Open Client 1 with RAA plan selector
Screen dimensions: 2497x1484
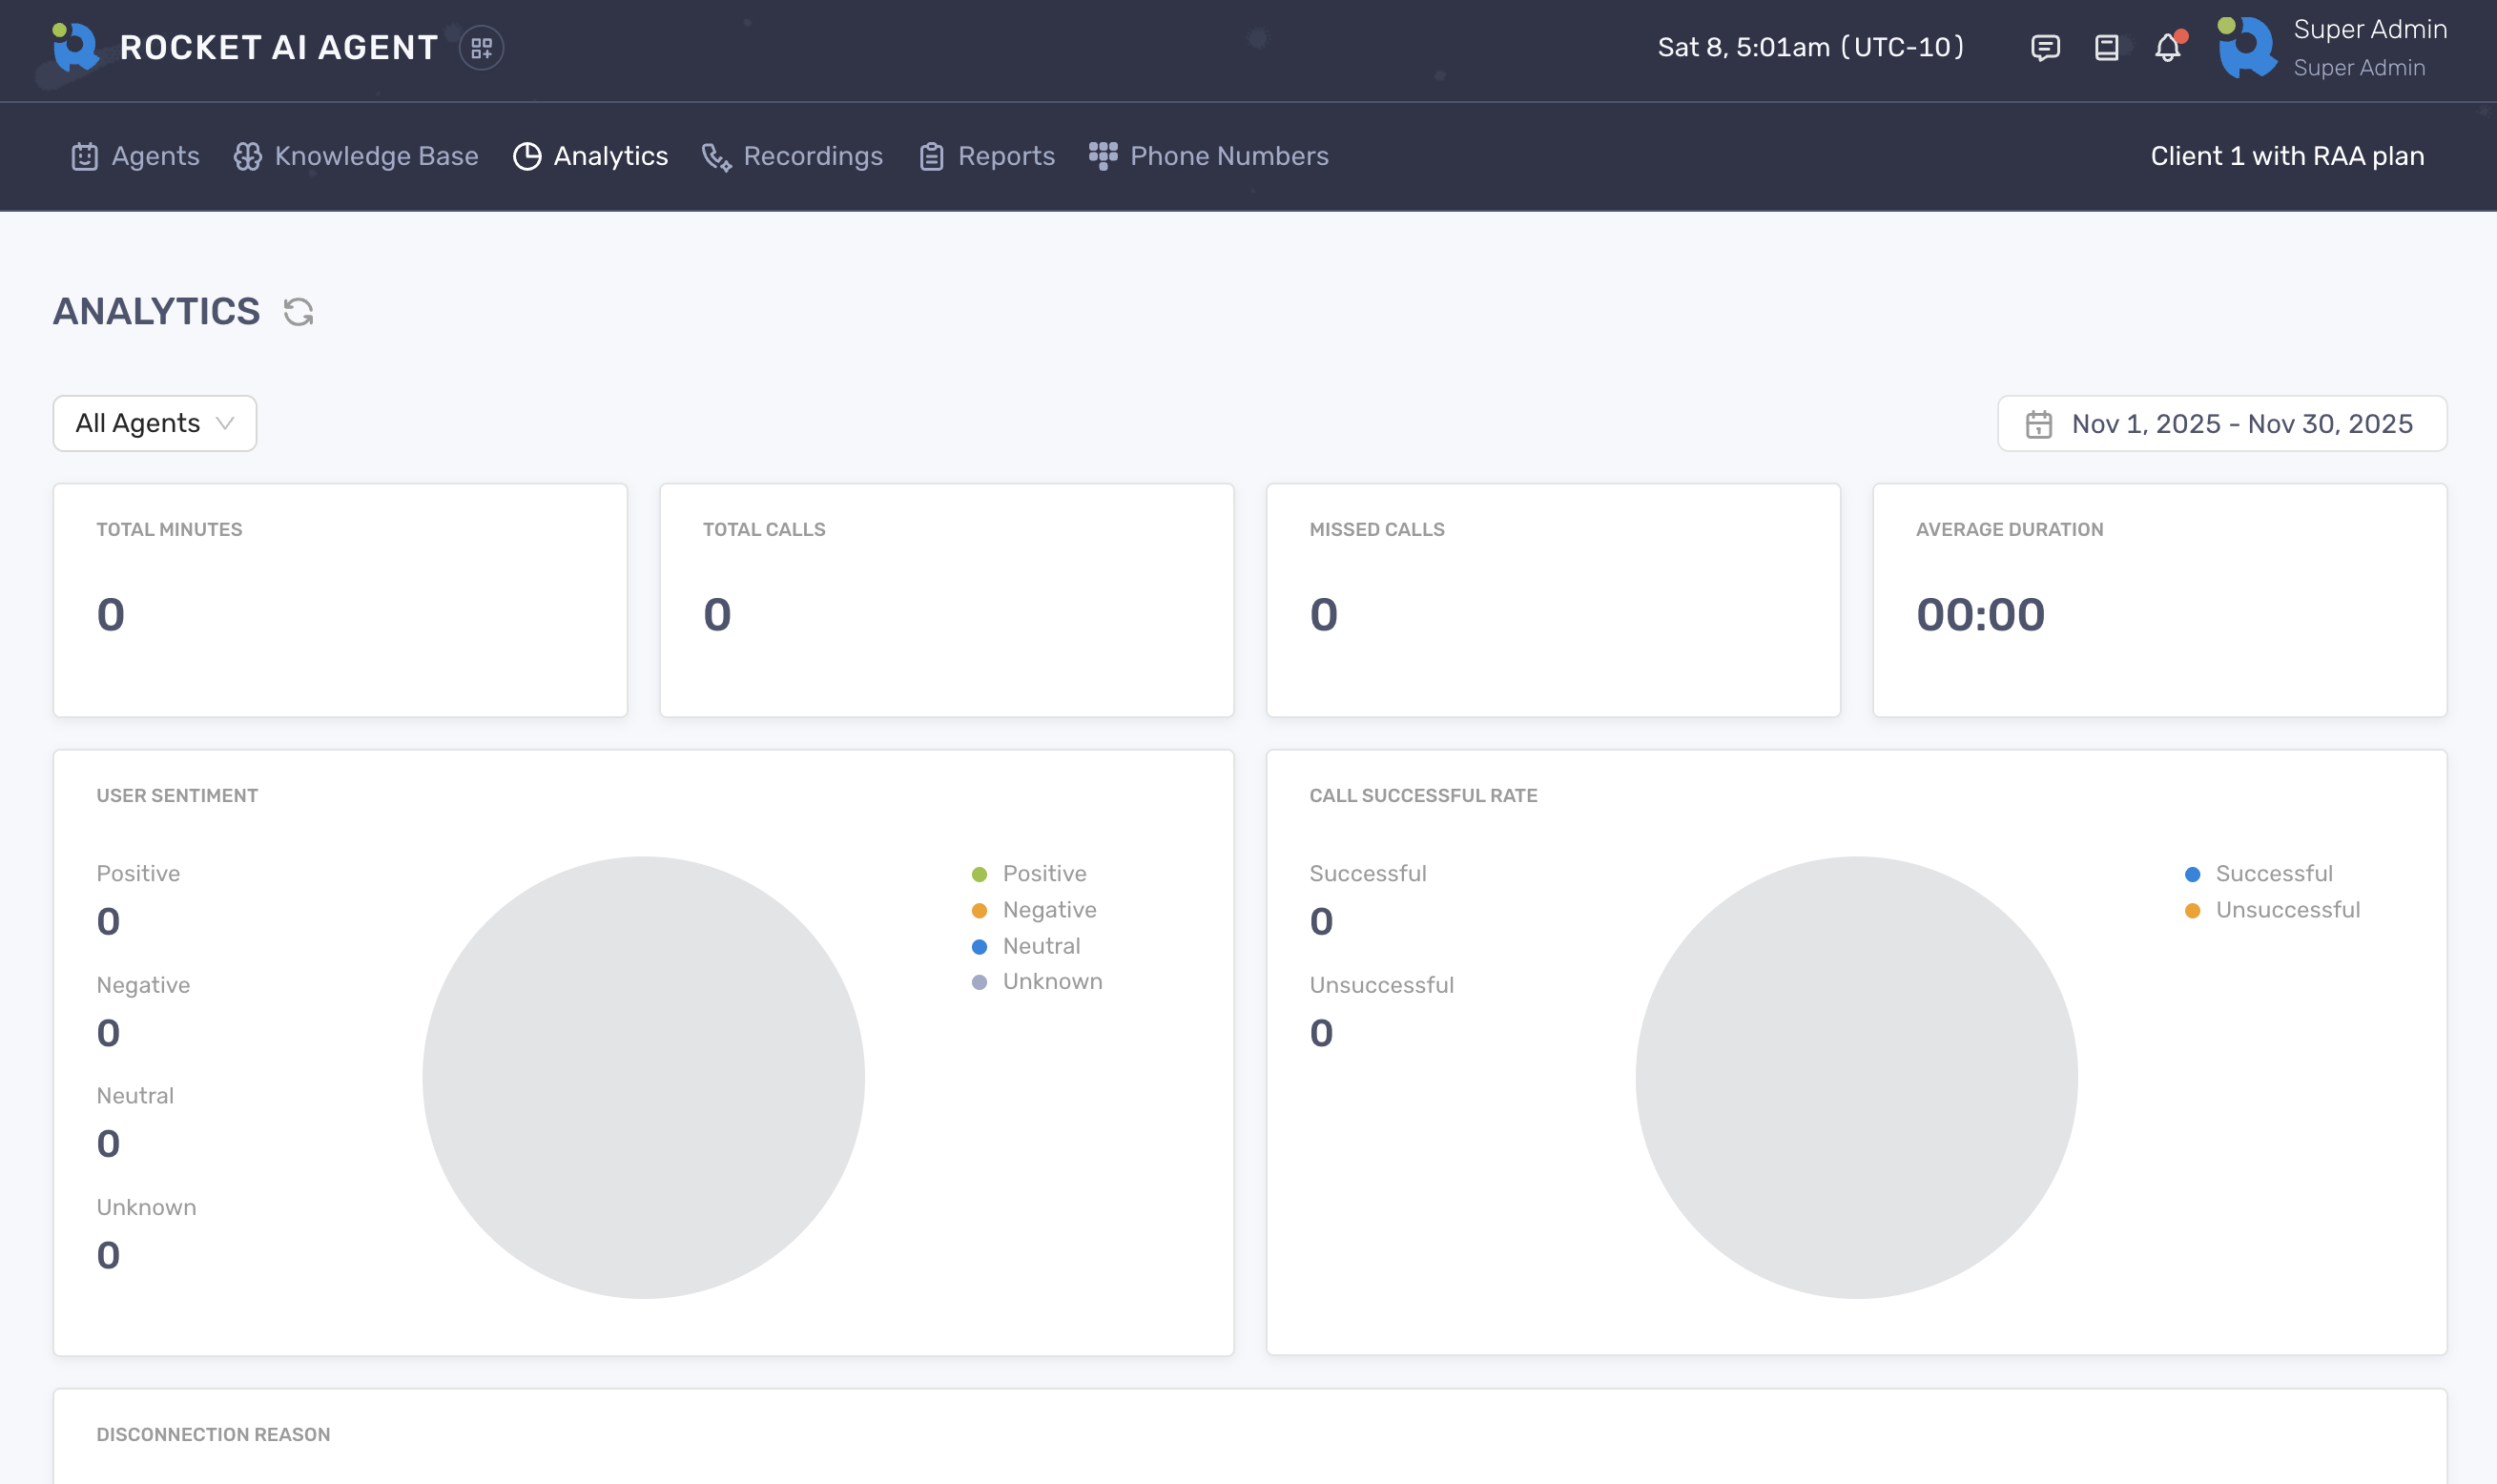tap(2286, 156)
